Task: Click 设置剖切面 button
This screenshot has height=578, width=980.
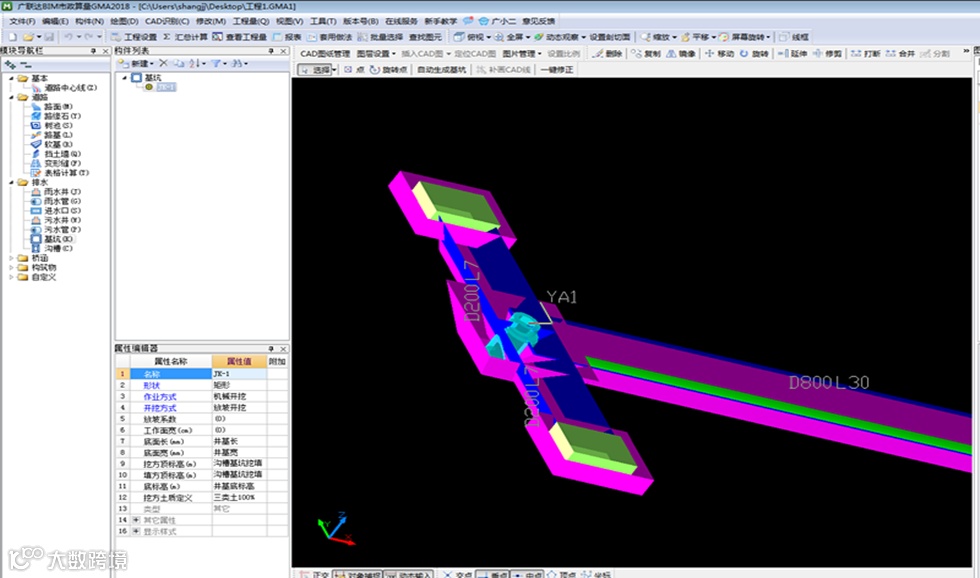Action: coord(609,37)
